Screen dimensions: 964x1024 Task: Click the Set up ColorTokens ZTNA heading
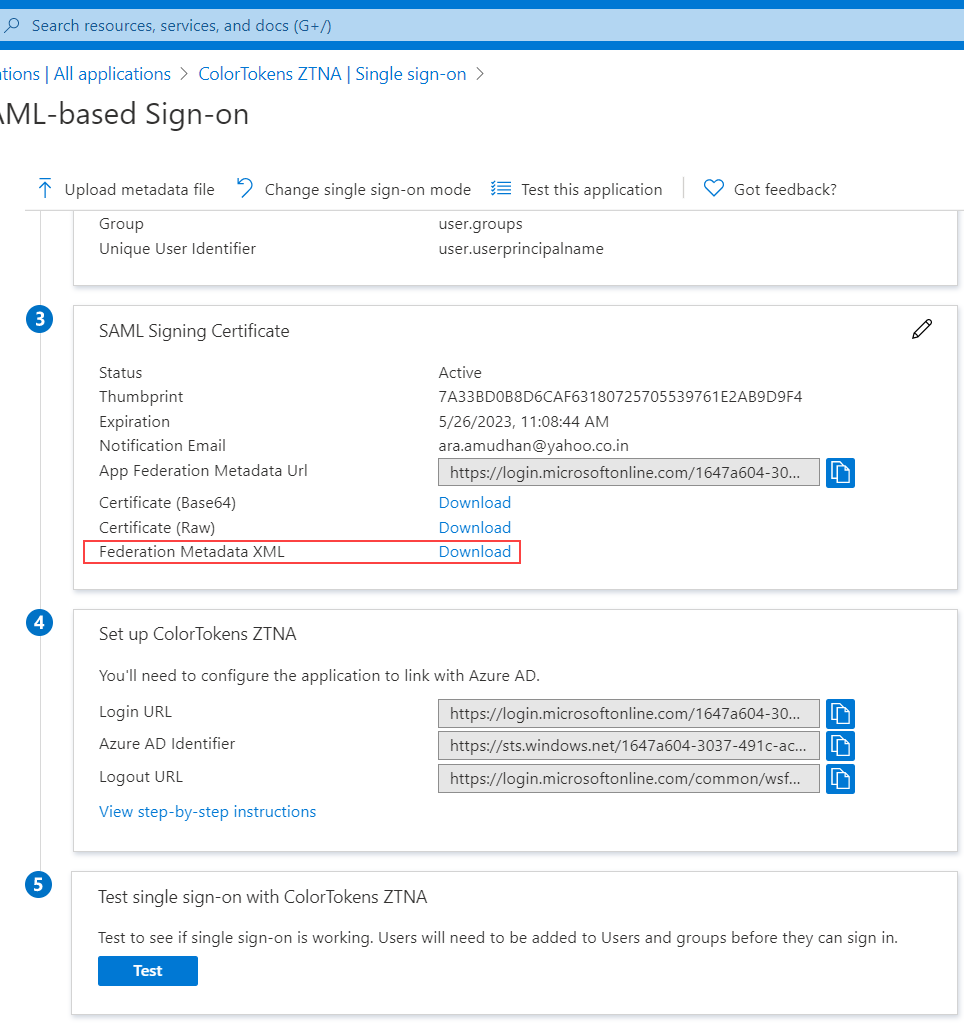click(x=197, y=634)
